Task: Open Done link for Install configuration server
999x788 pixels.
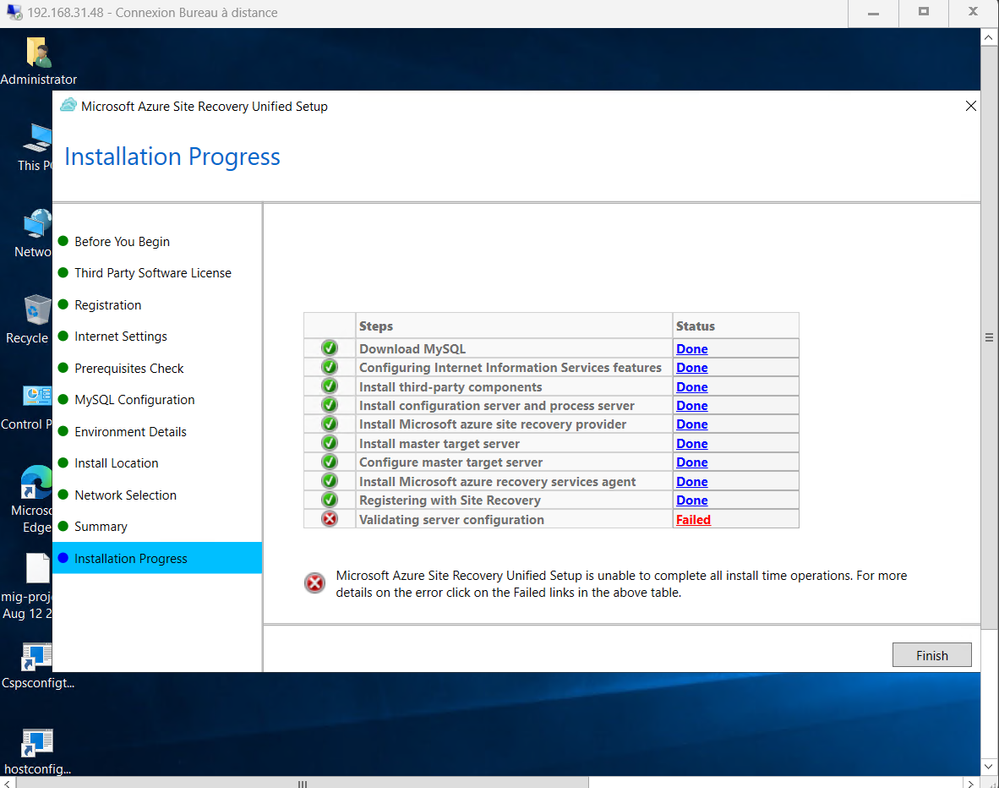Action: click(692, 406)
